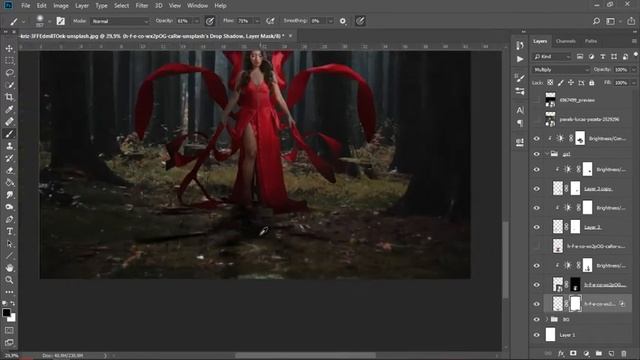640x360 pixels.
Task: Toggle pressure for size button
Action: [360, 21]
